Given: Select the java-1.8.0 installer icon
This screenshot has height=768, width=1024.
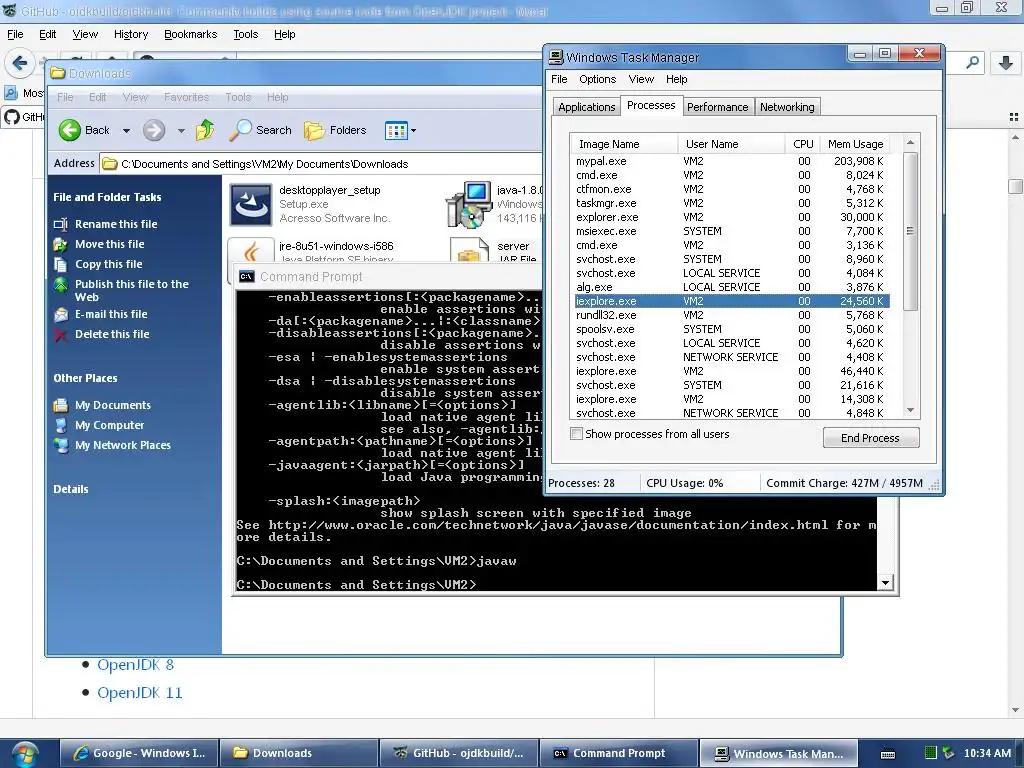Looking at the screenshot, I should (468, 204).
